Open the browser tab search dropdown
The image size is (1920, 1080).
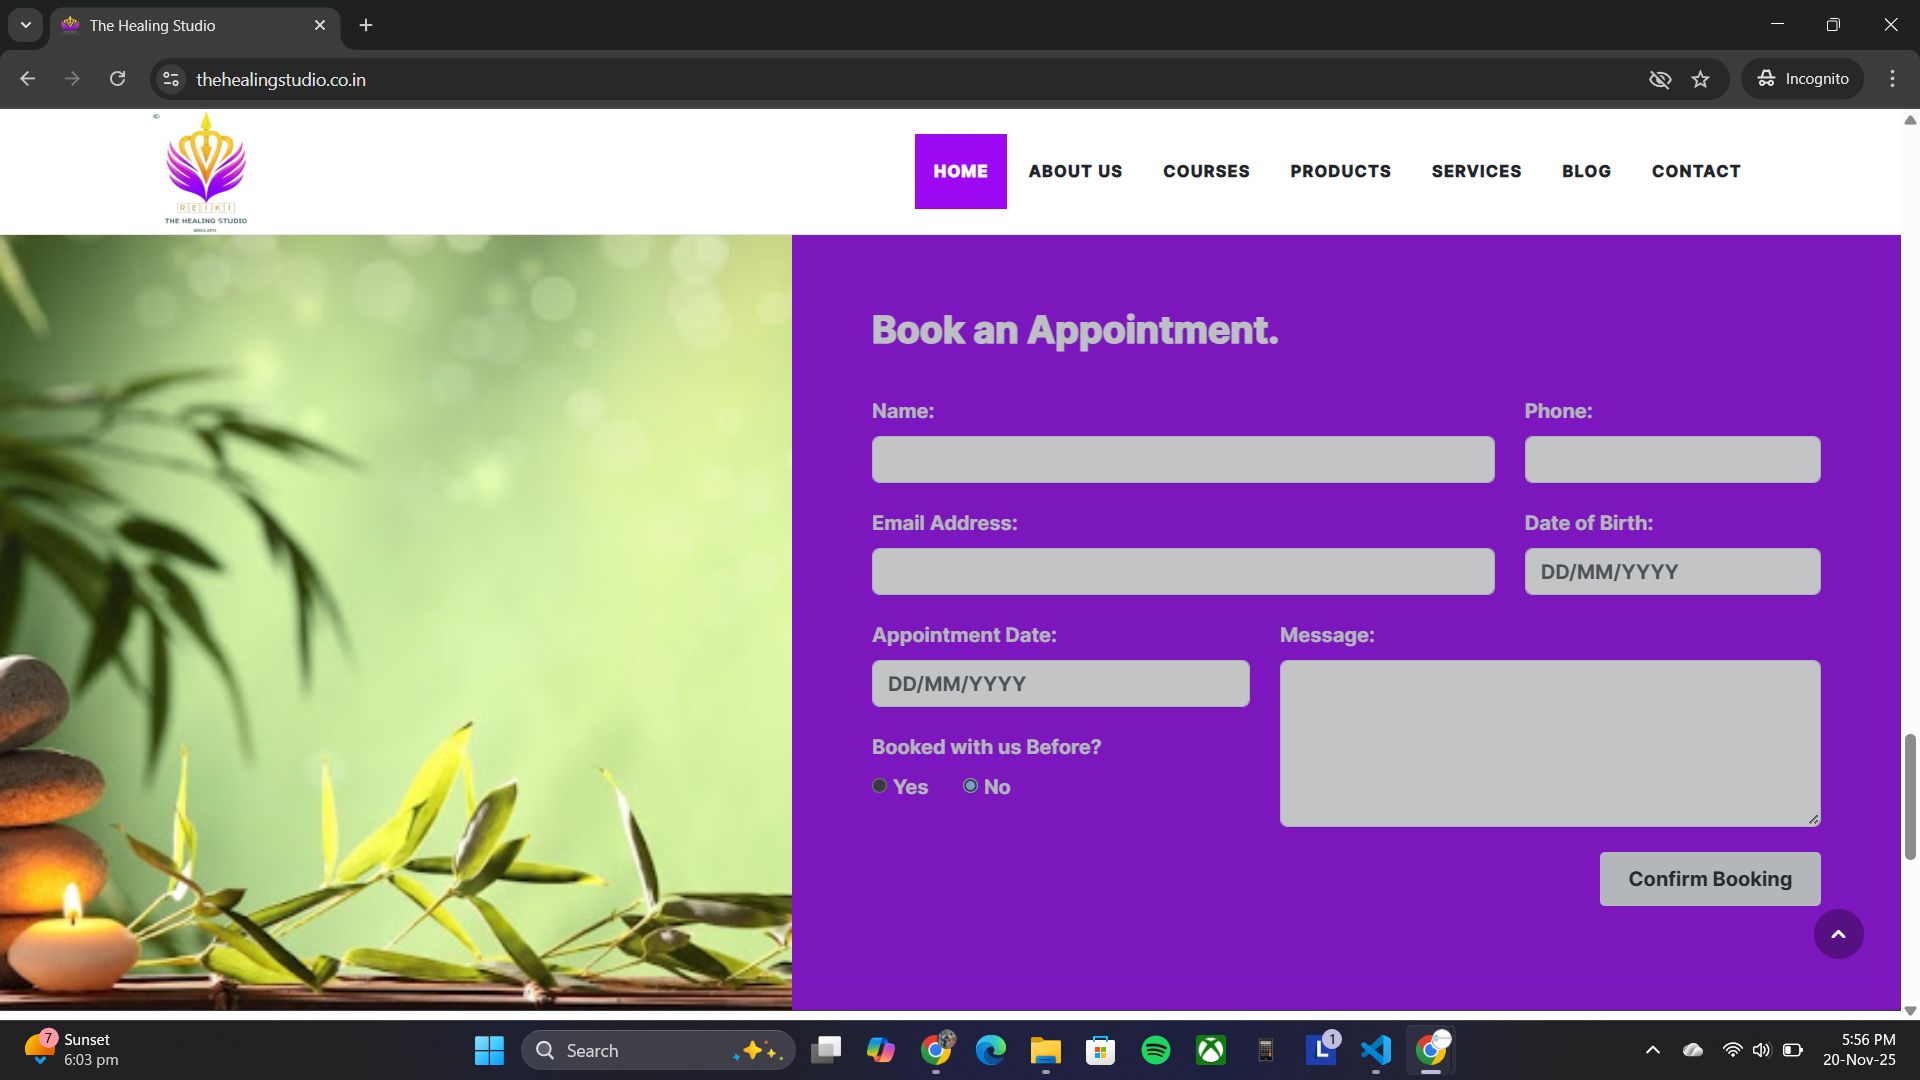25,25
